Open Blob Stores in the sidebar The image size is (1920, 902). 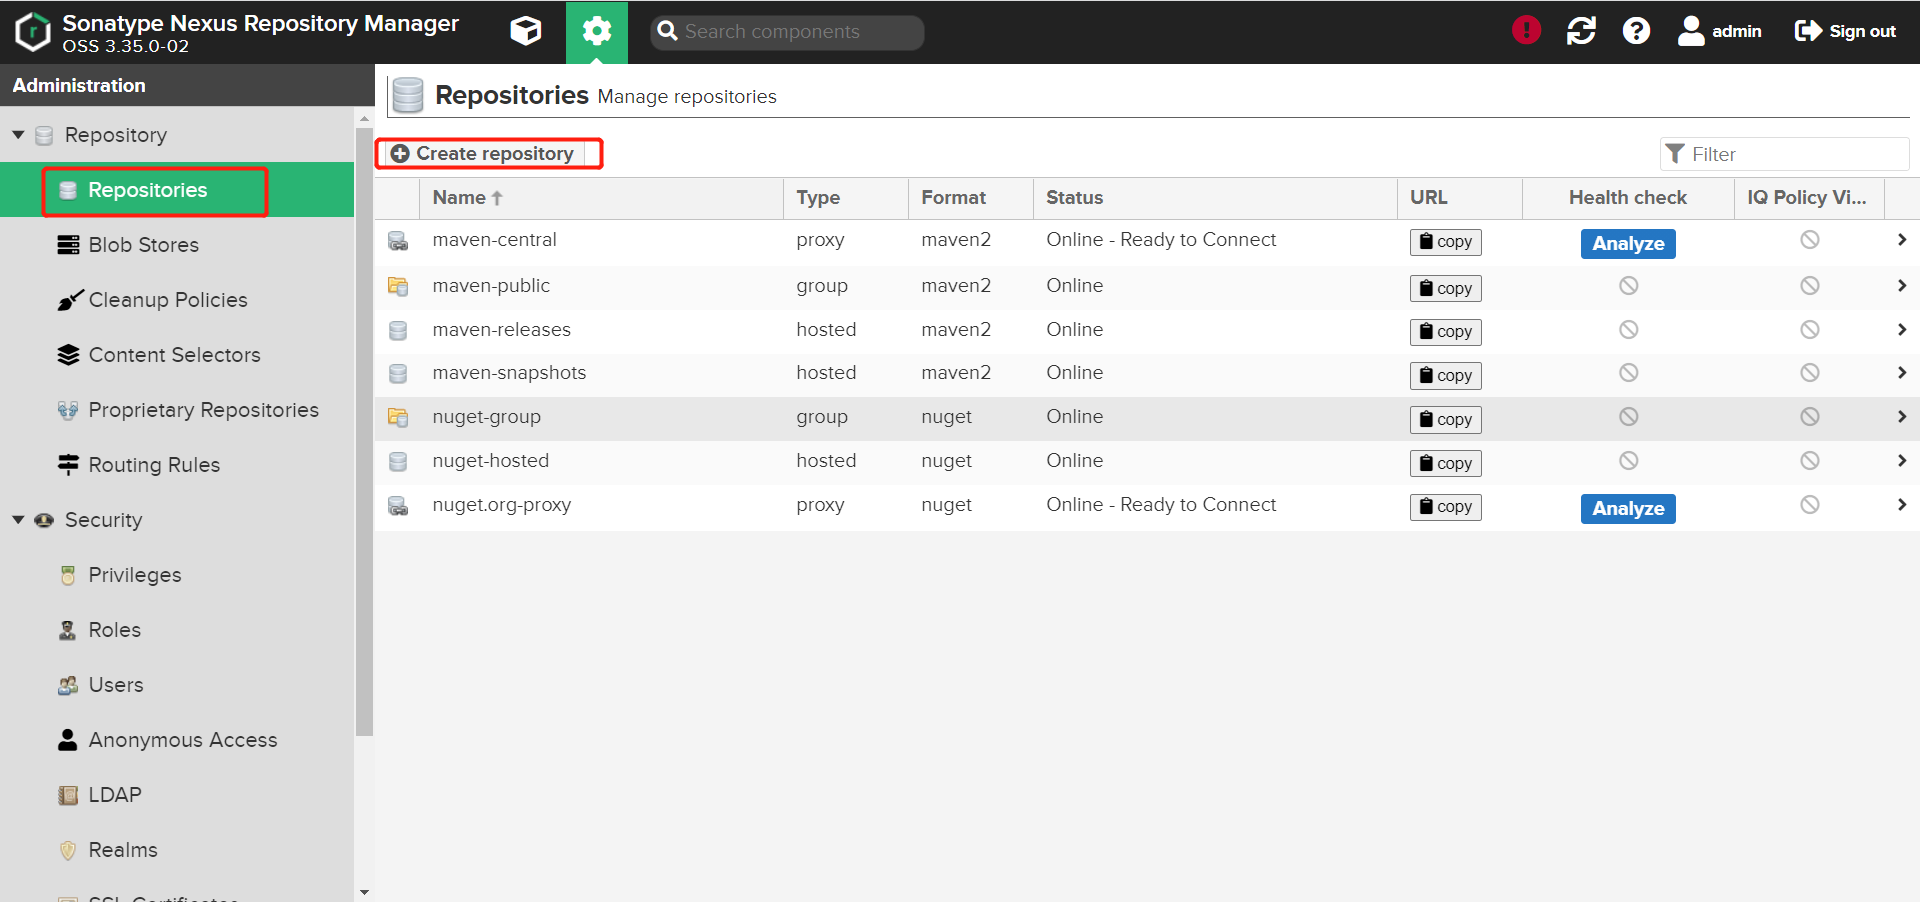coord(177,245)
